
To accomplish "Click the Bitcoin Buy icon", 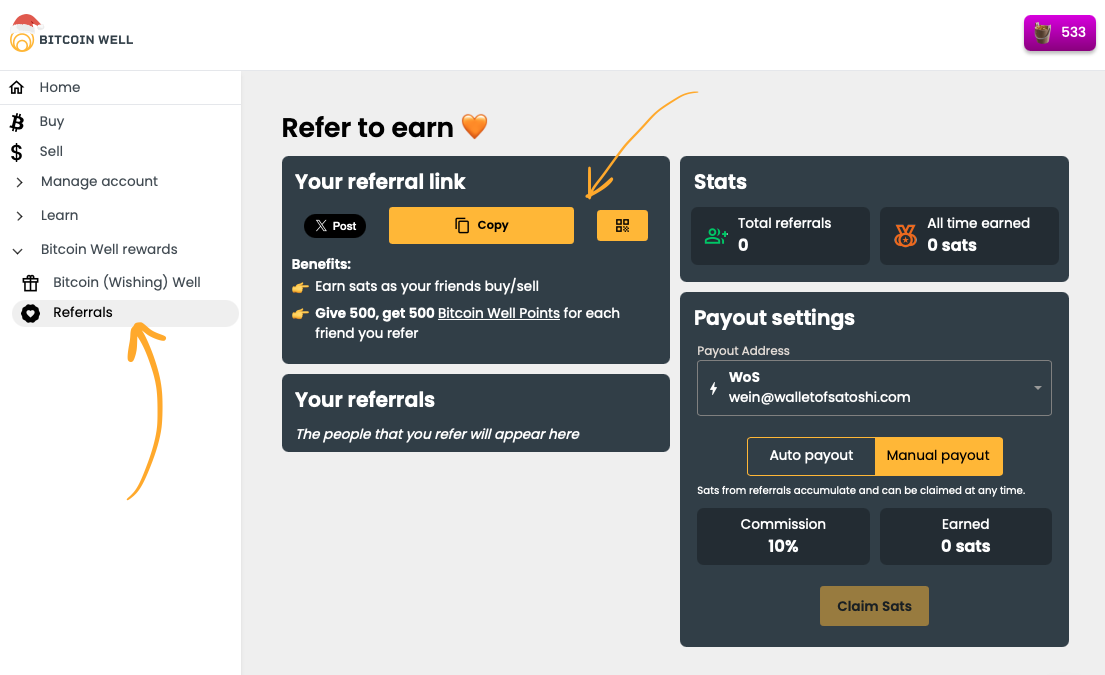I will point(17,122).
